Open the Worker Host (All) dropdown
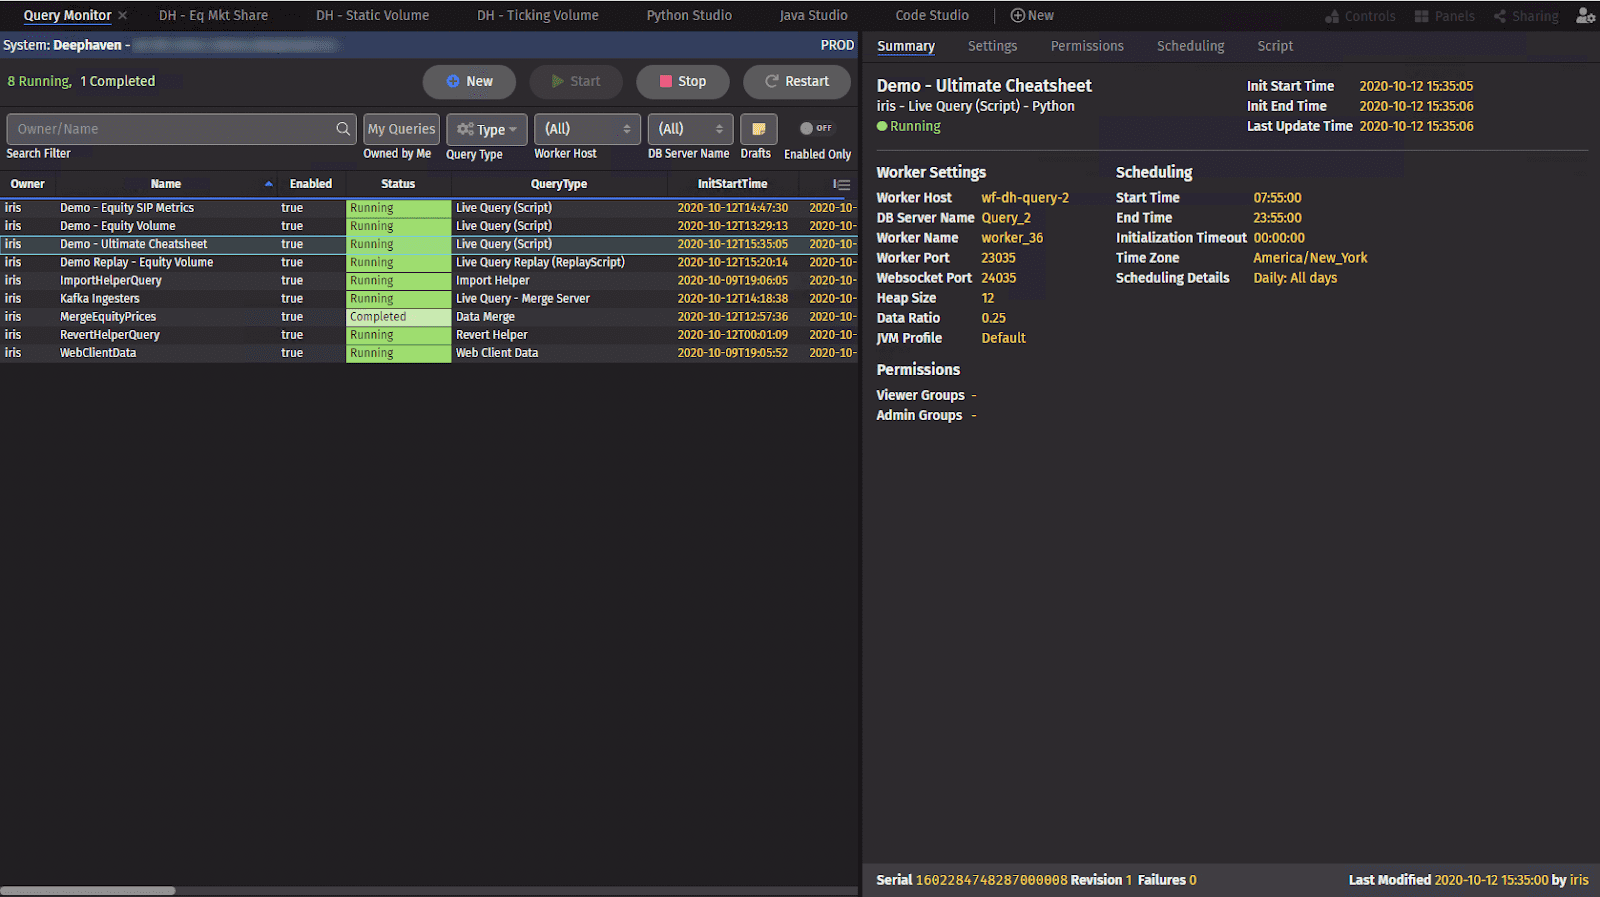This screenshot has width=1600, height=897. 587,129
